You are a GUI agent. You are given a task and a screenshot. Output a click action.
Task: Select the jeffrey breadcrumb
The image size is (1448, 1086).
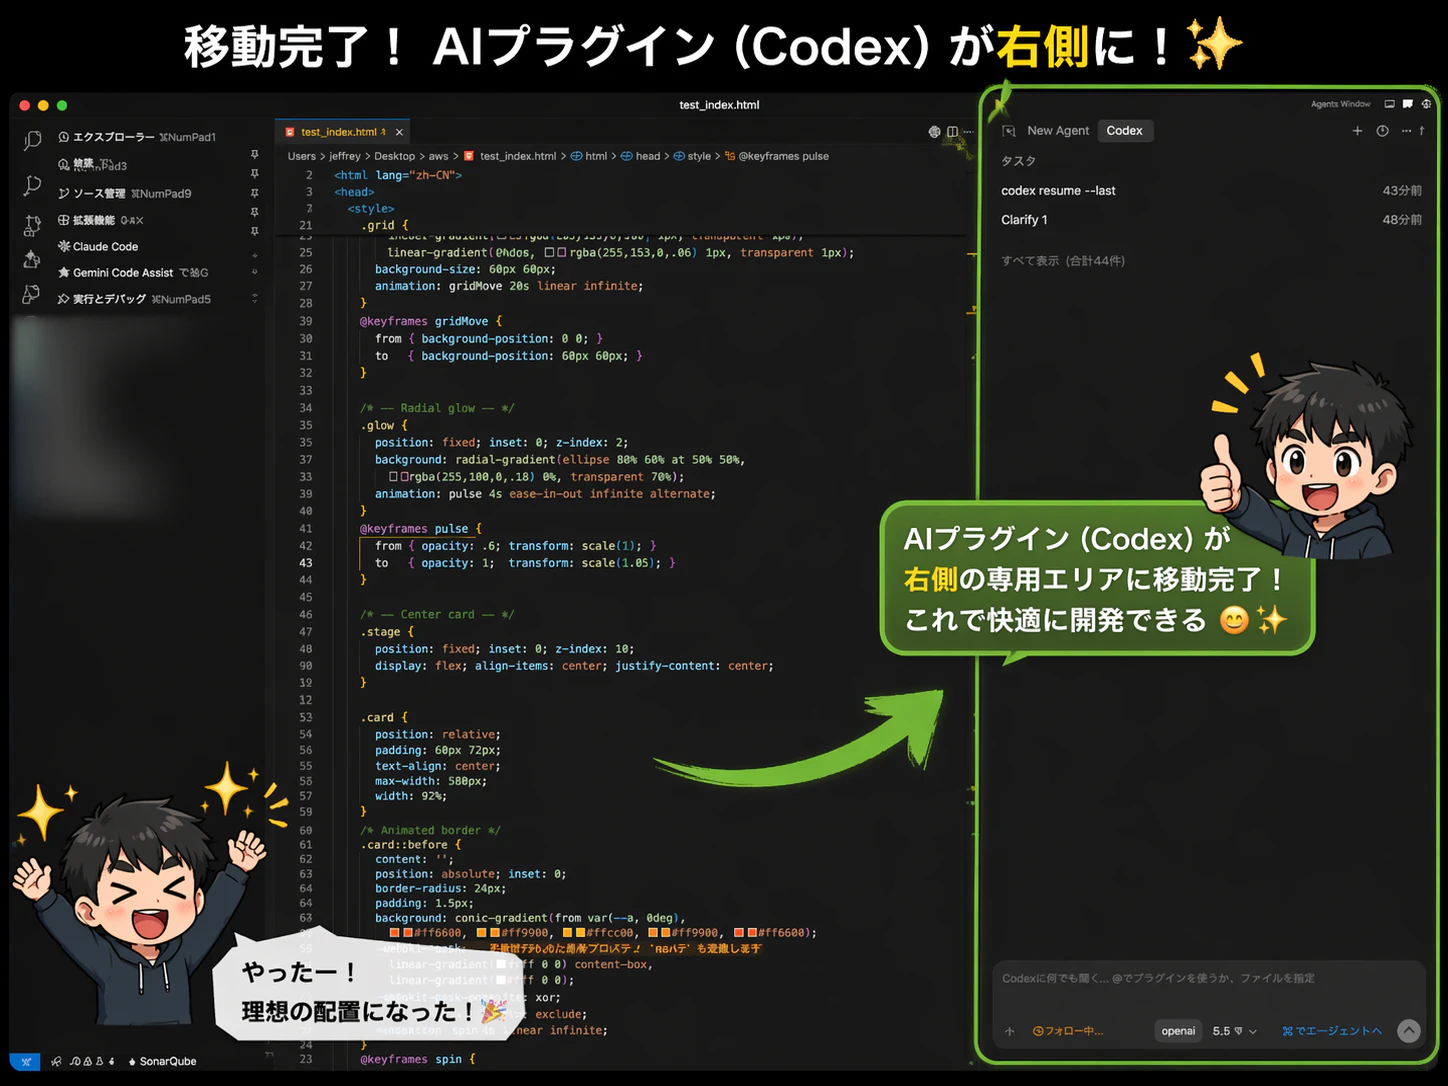click(x=345, y=156)
